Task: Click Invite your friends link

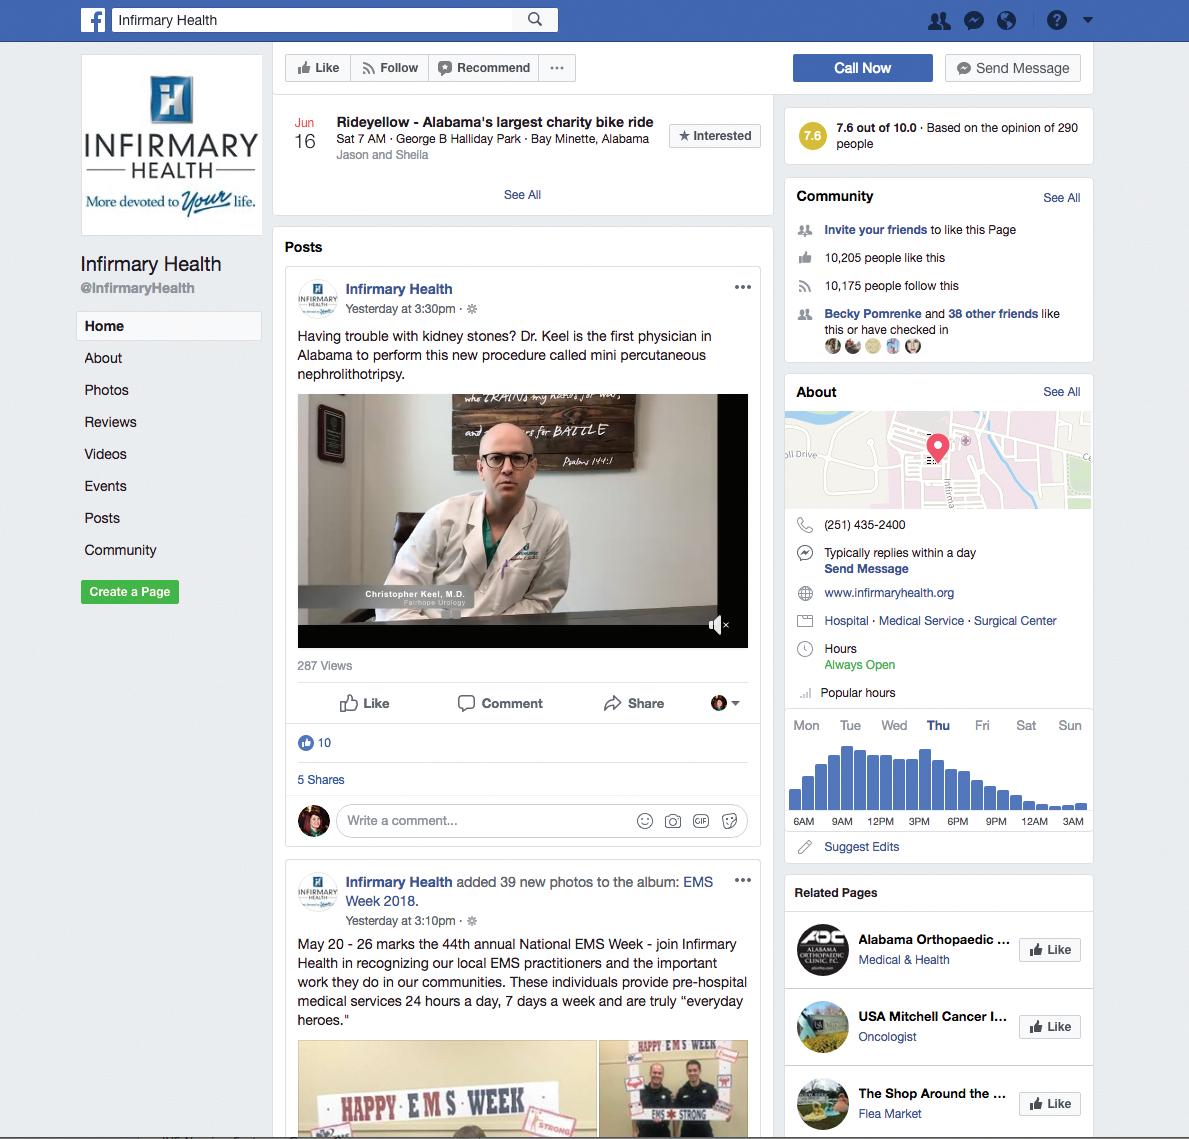Action: (x=875, y=230)
